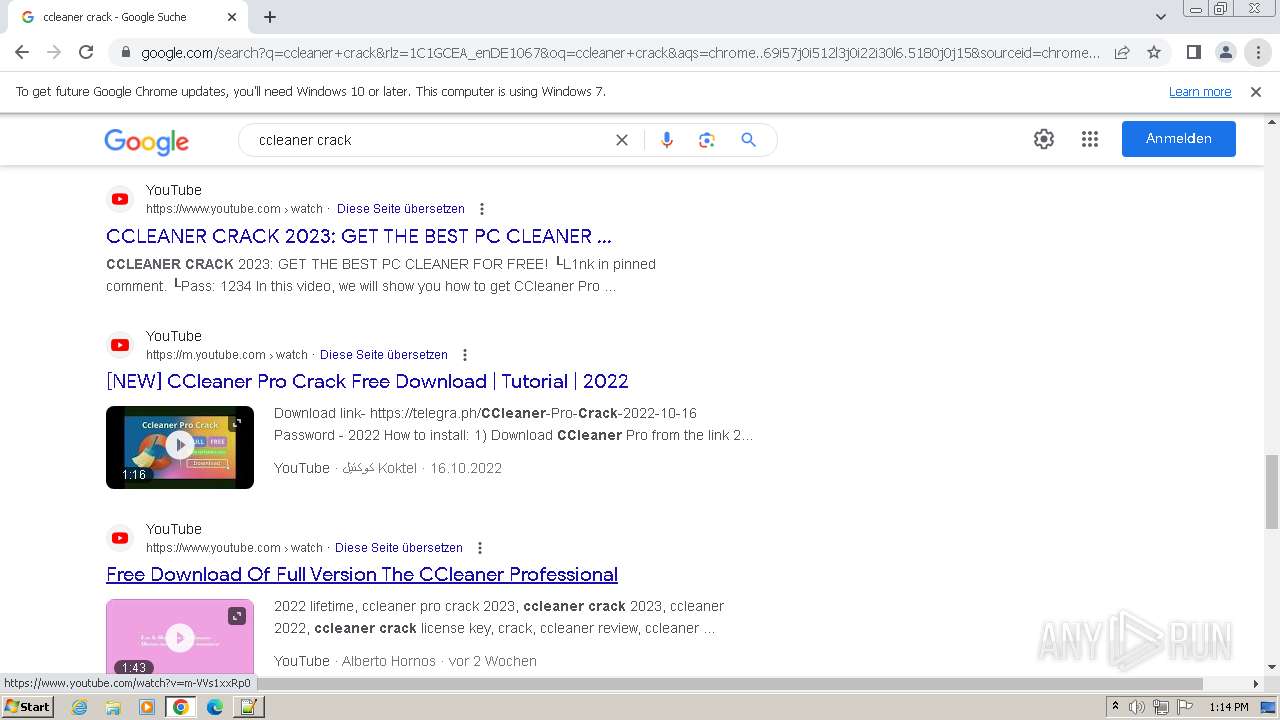Click the Google logo
This screenshot has height=720, width=1280.
pyautogui.click(x=146, y=142)
